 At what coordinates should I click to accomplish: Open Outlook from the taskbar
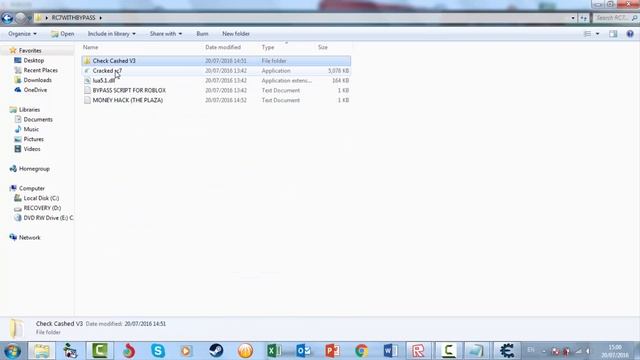click(x=303, y=351)
